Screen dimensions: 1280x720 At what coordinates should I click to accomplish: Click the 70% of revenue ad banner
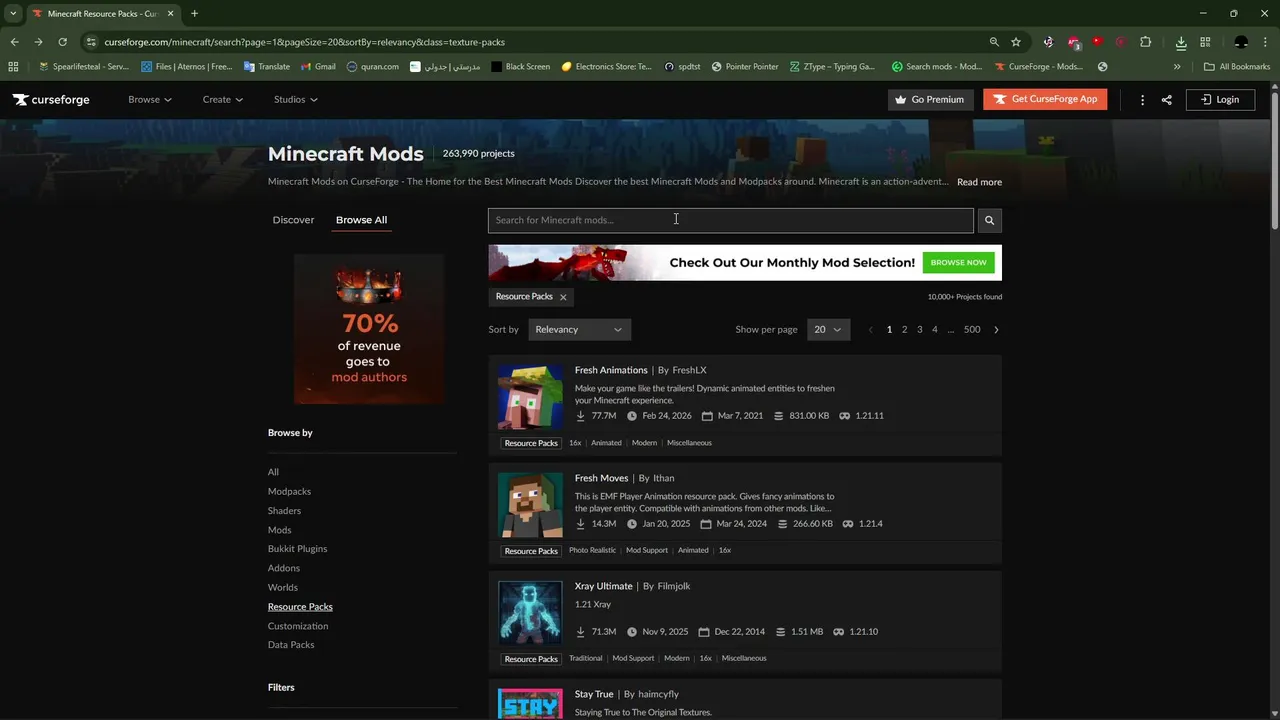[369, 329]
